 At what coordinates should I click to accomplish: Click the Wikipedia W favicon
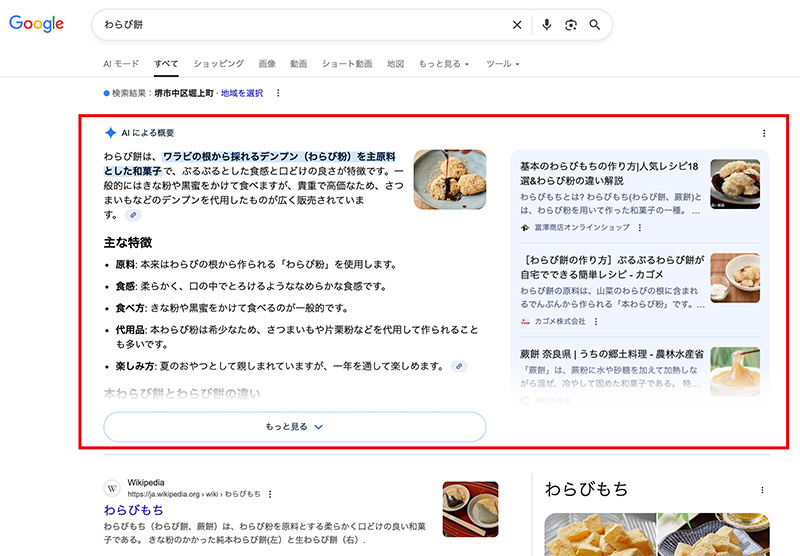pyautogui.click(x=112, y=488)
